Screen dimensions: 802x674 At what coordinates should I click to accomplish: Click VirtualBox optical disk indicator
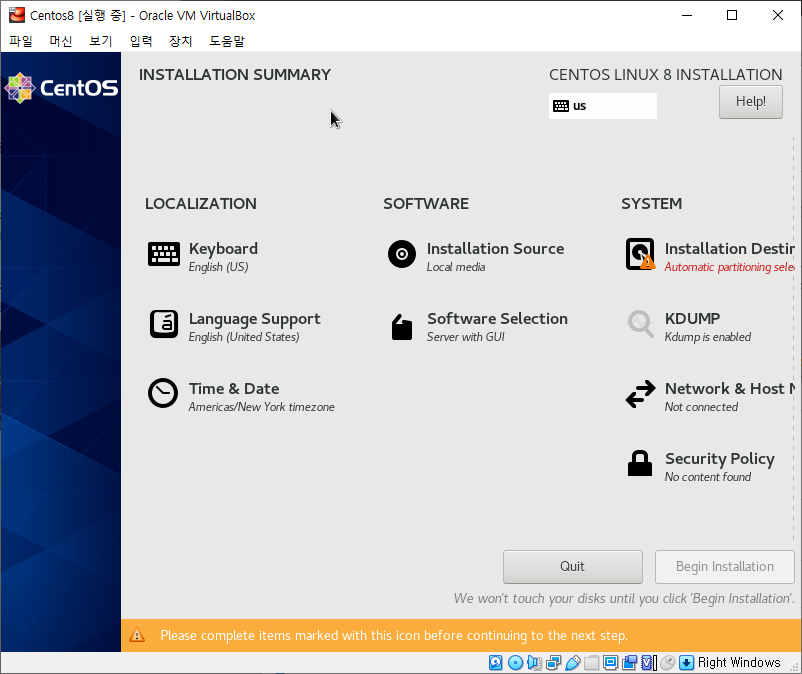click(x=516, y=663)
